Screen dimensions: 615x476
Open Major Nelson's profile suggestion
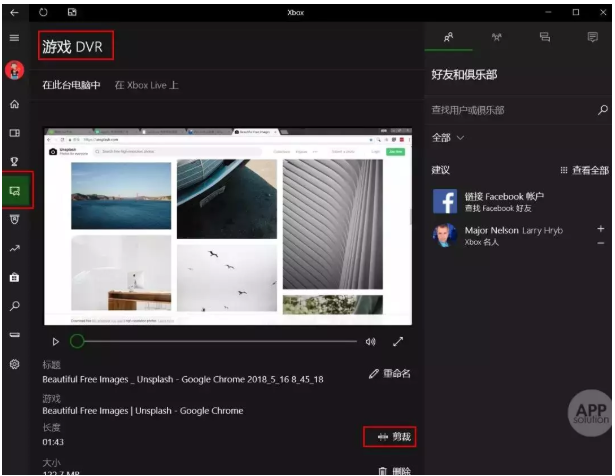[x=498, y=235]
